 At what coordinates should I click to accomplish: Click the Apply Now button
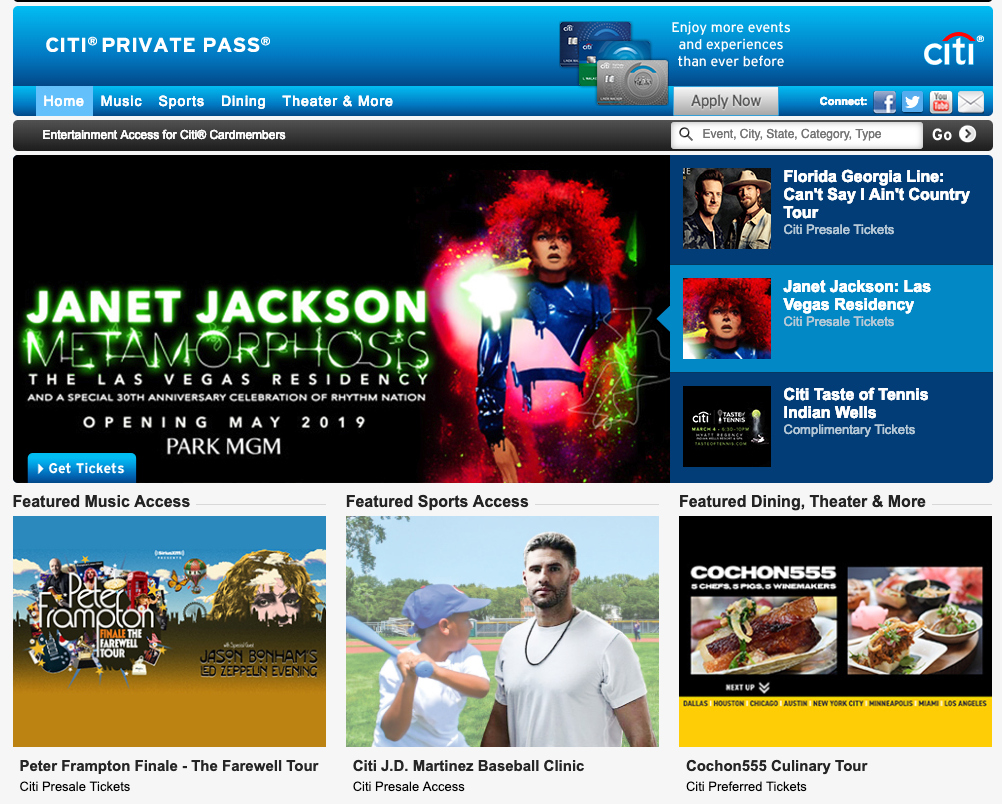click(726, 101)
